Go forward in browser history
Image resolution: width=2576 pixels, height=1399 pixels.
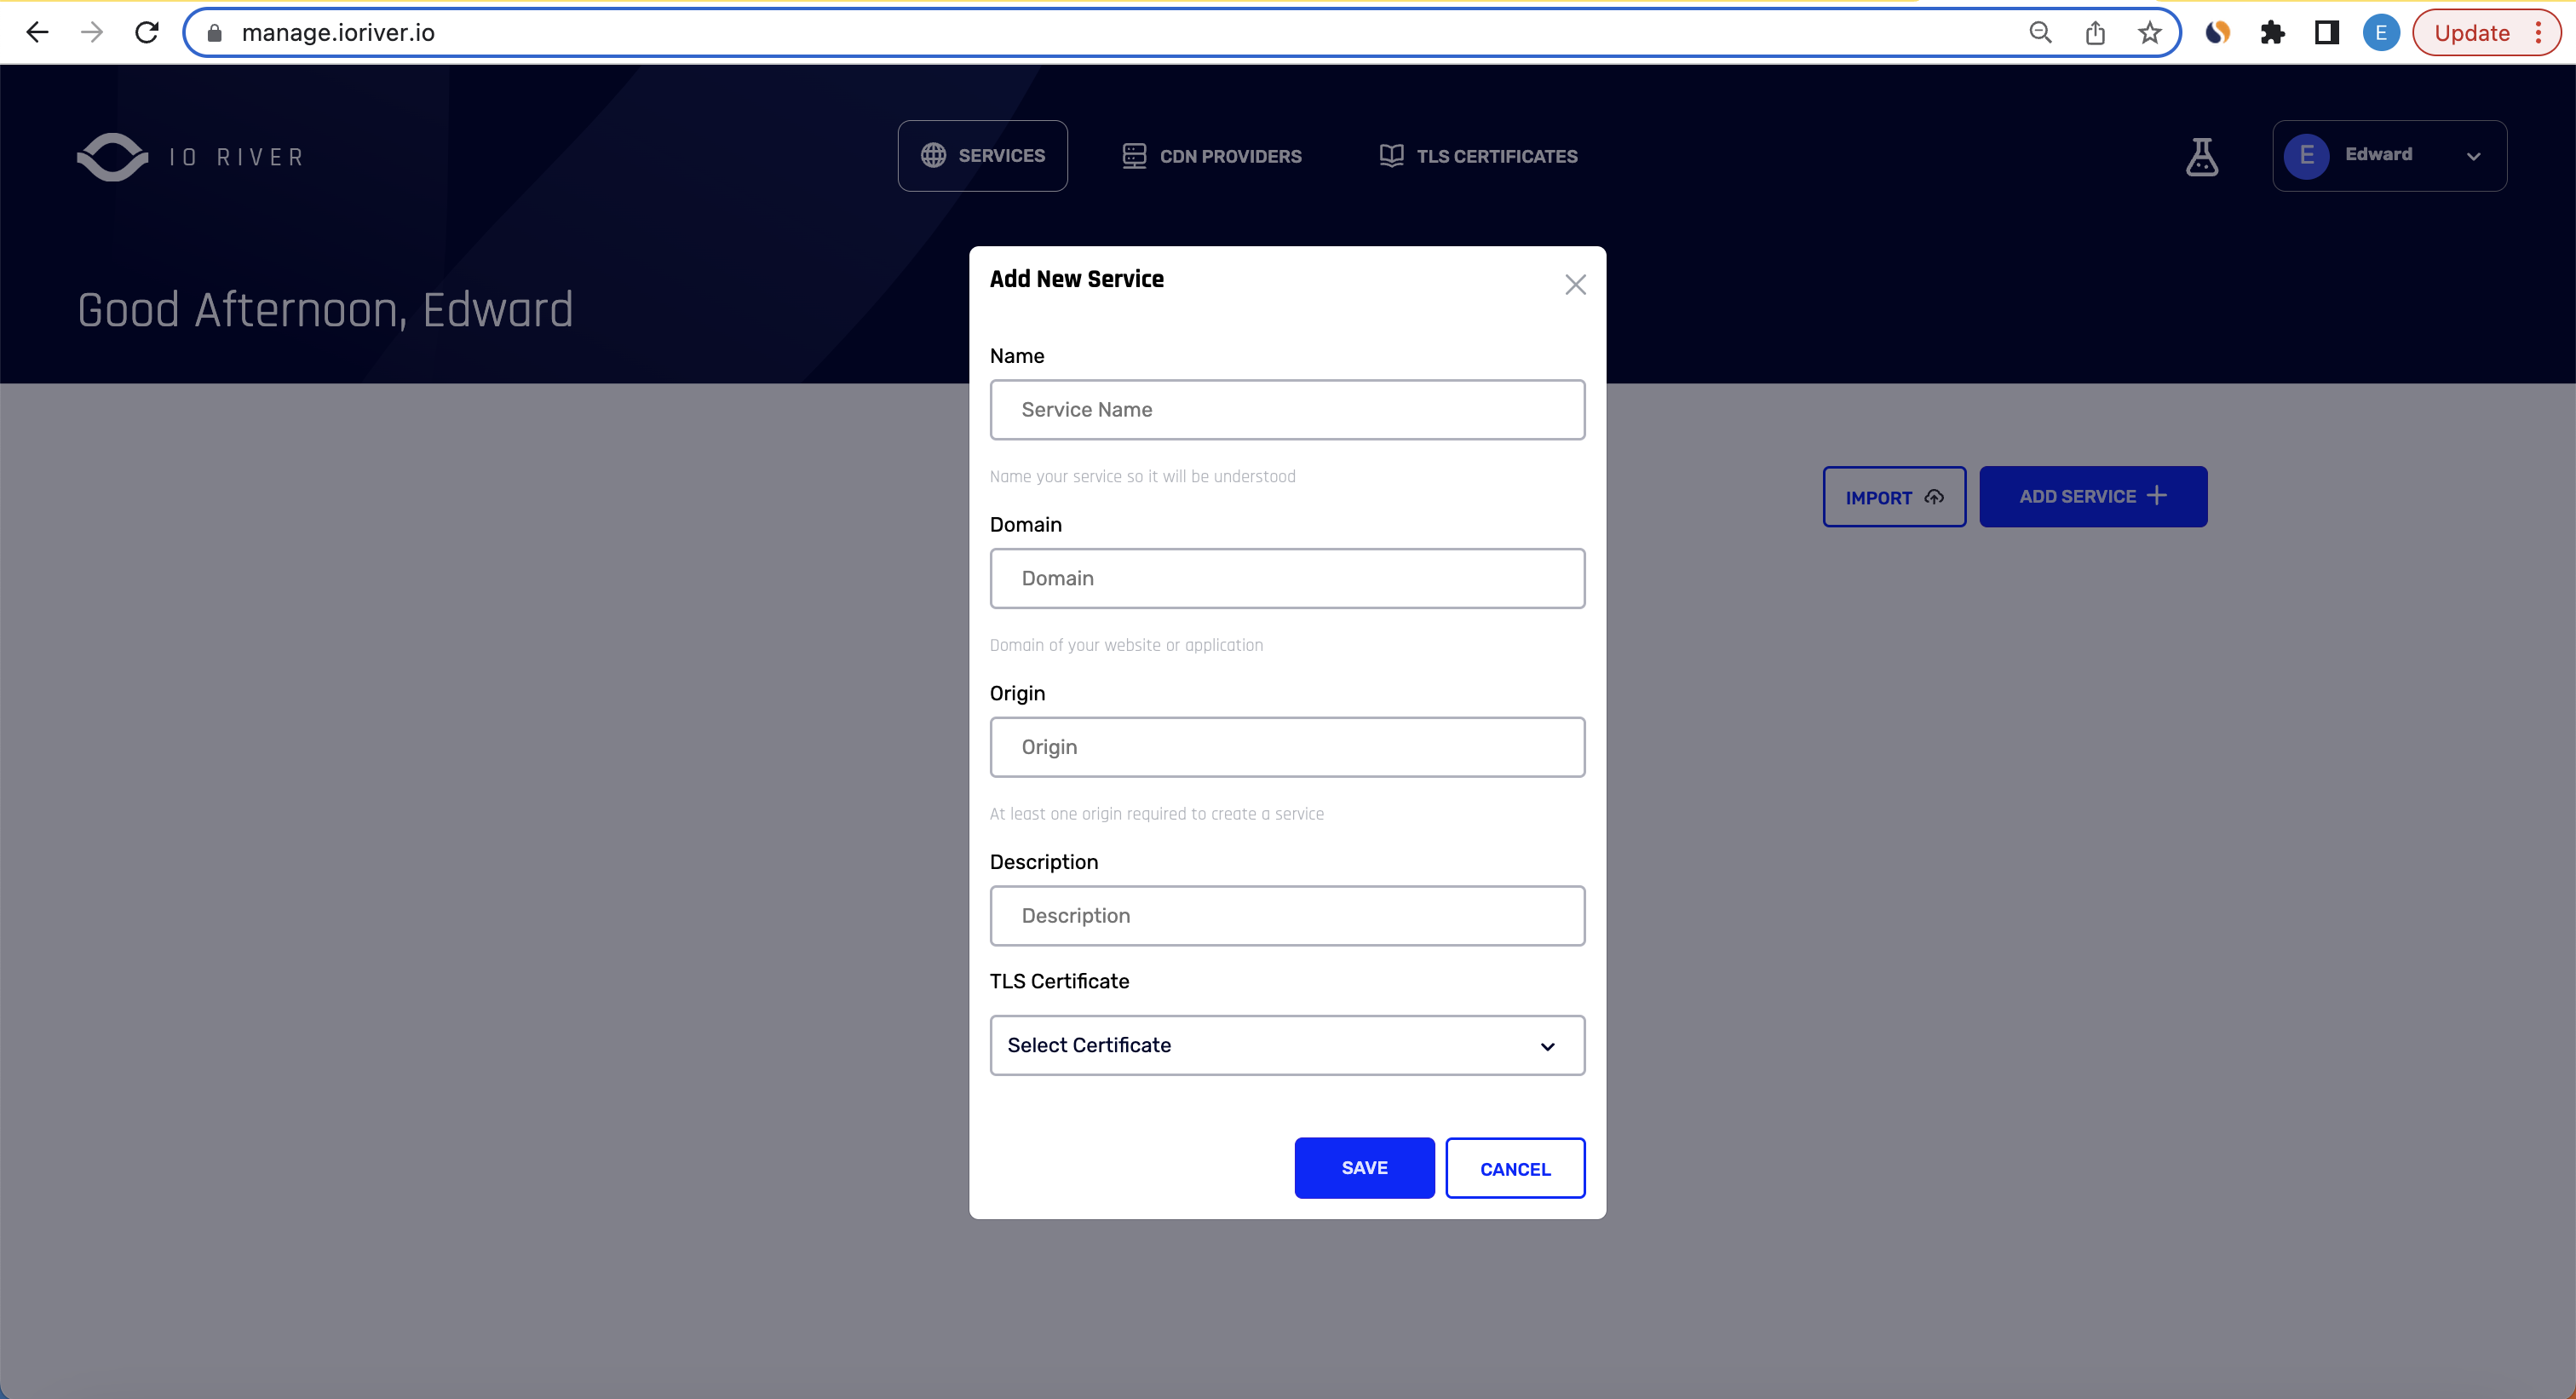(92, 33)
